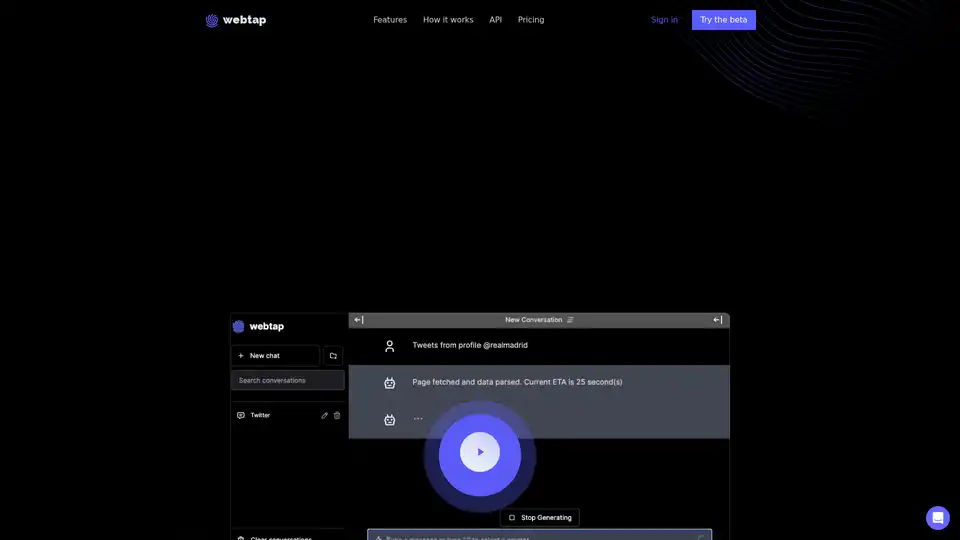Click the trash icon on Twitter row
960x540 pixels.
(337, 415)
